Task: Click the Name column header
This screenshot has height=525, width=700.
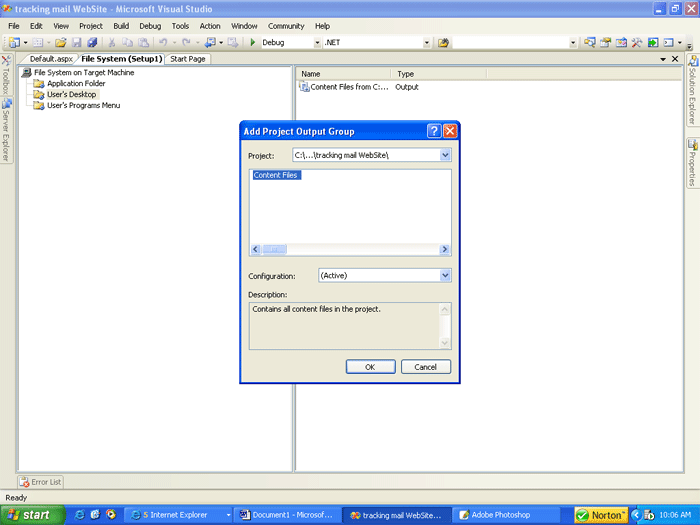Action: click(x=344, y=74)
